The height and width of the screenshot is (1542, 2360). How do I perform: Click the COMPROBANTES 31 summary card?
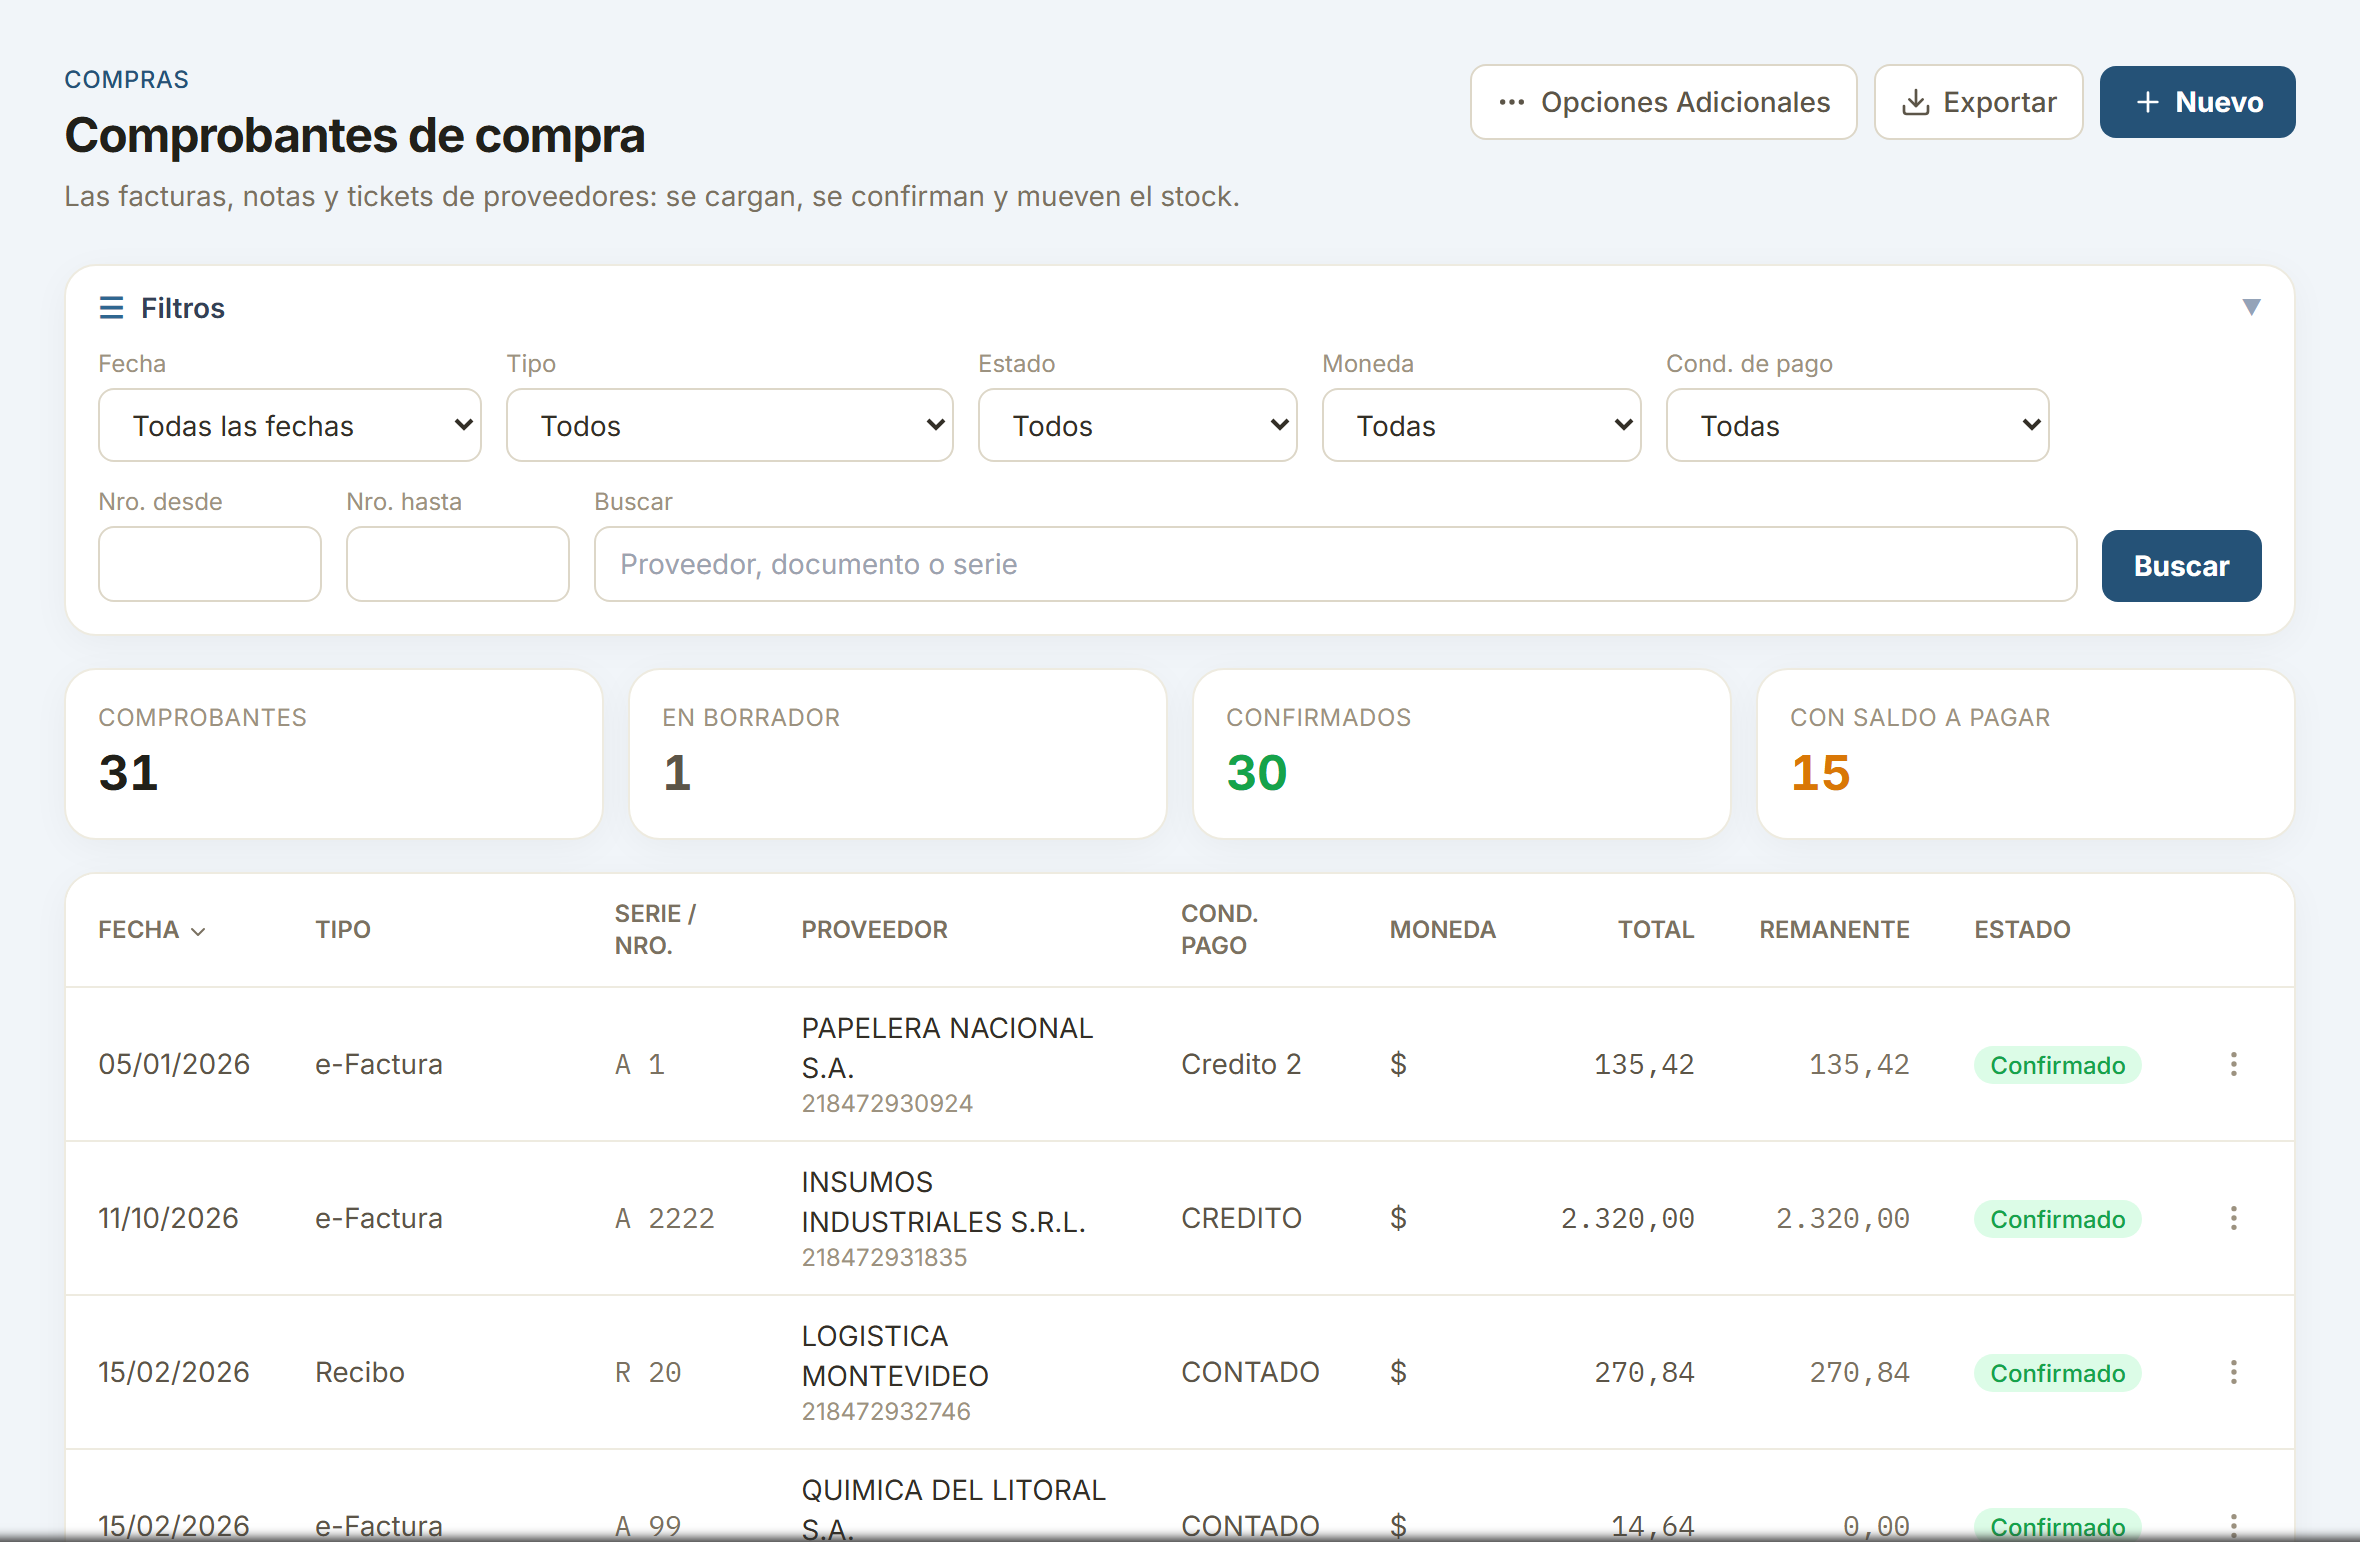[x=334, y=754]
